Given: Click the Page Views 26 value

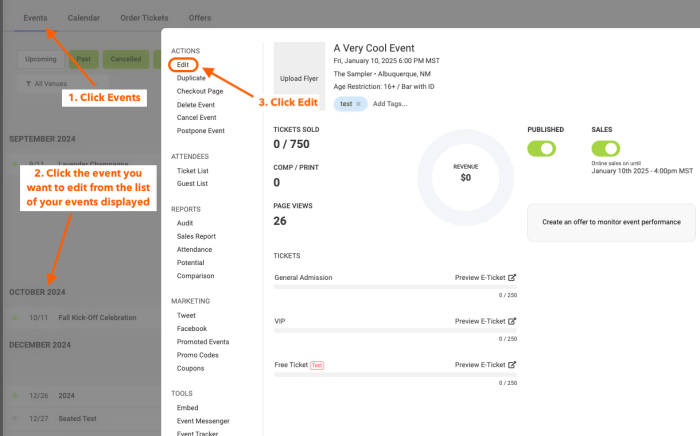Looking at the screenshot, I should tap(280, 221).
